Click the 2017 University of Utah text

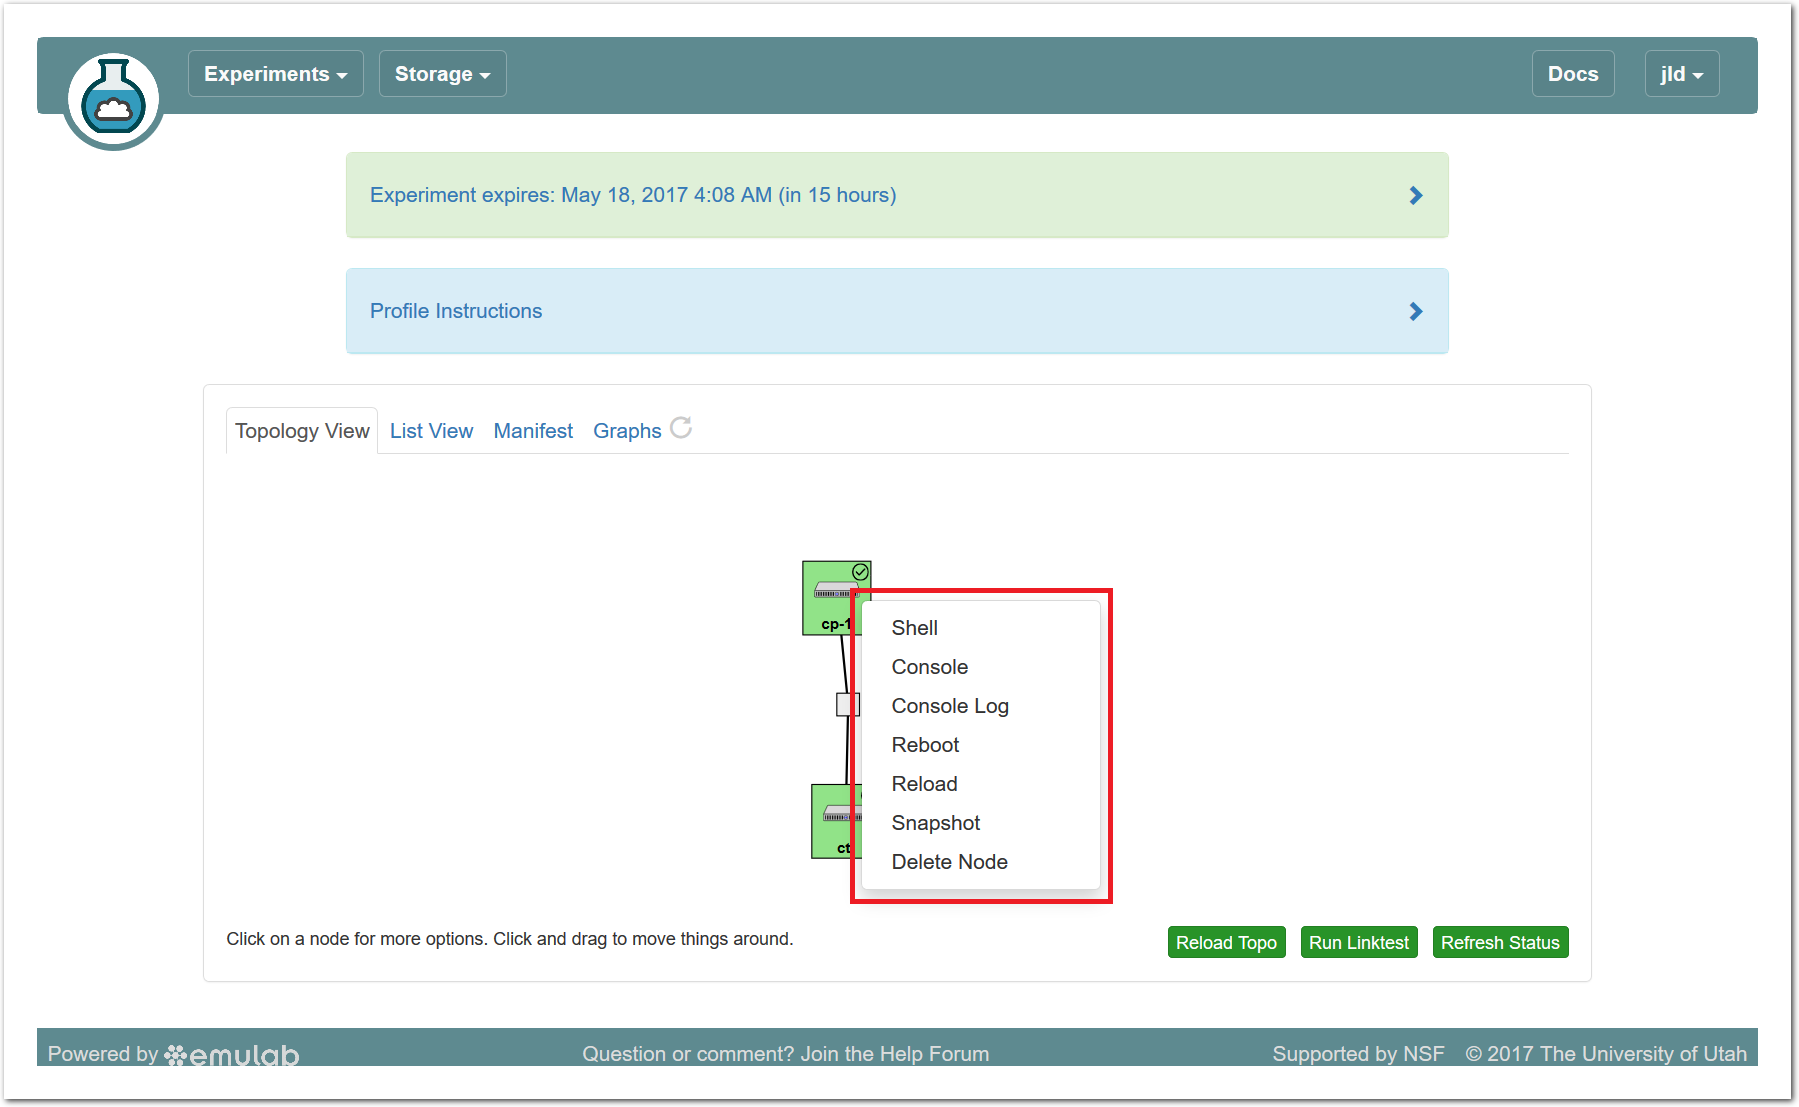1606,1054
